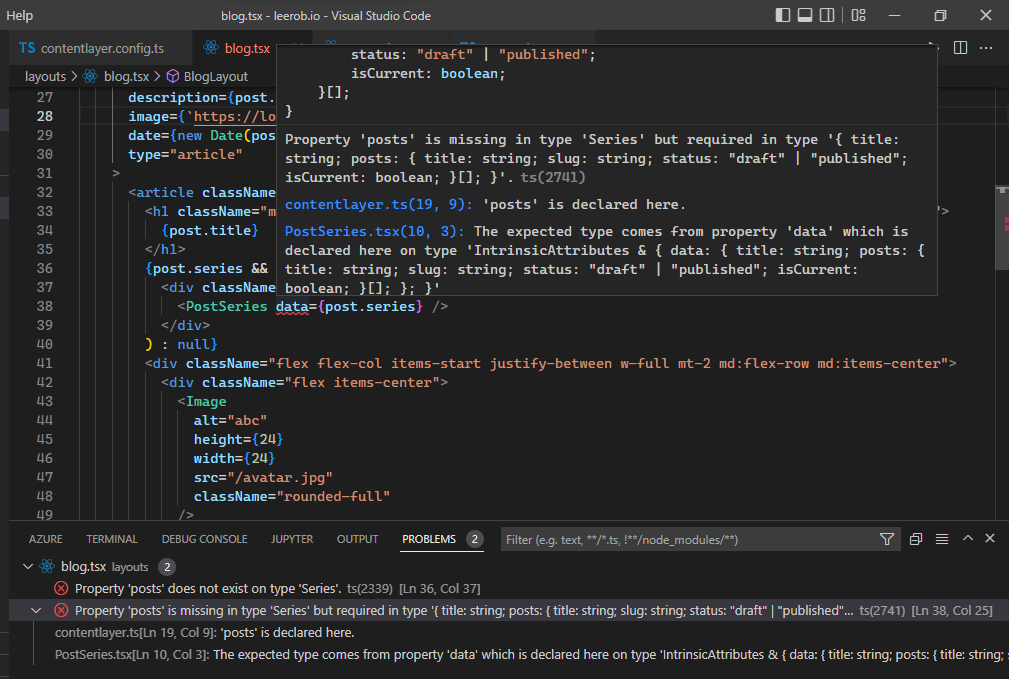Collapse the blog.tsx problems group
This screenshot has height=679, width=1009.
pos(27,567)
